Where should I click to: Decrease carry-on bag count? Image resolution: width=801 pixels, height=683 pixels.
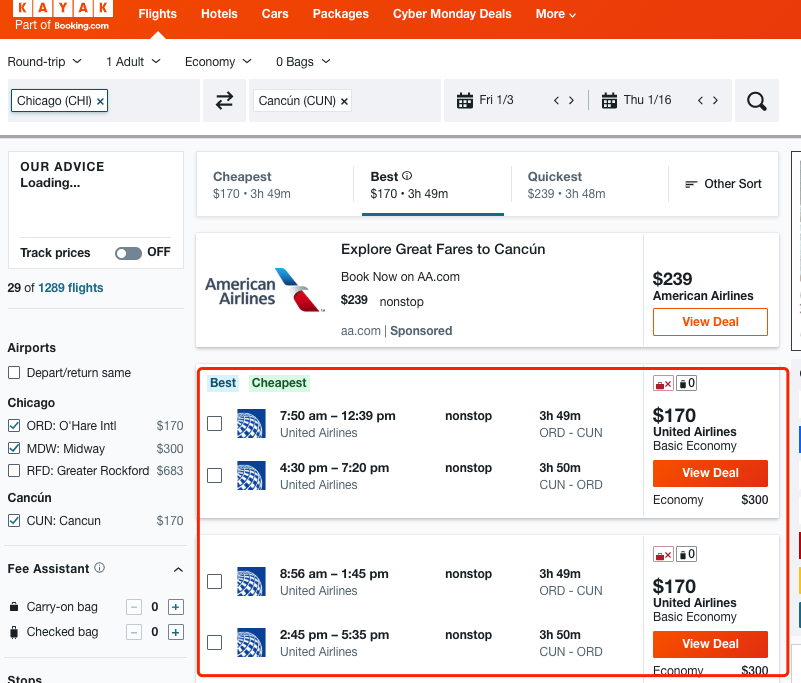pyautogui.click(x=134, y=607)
